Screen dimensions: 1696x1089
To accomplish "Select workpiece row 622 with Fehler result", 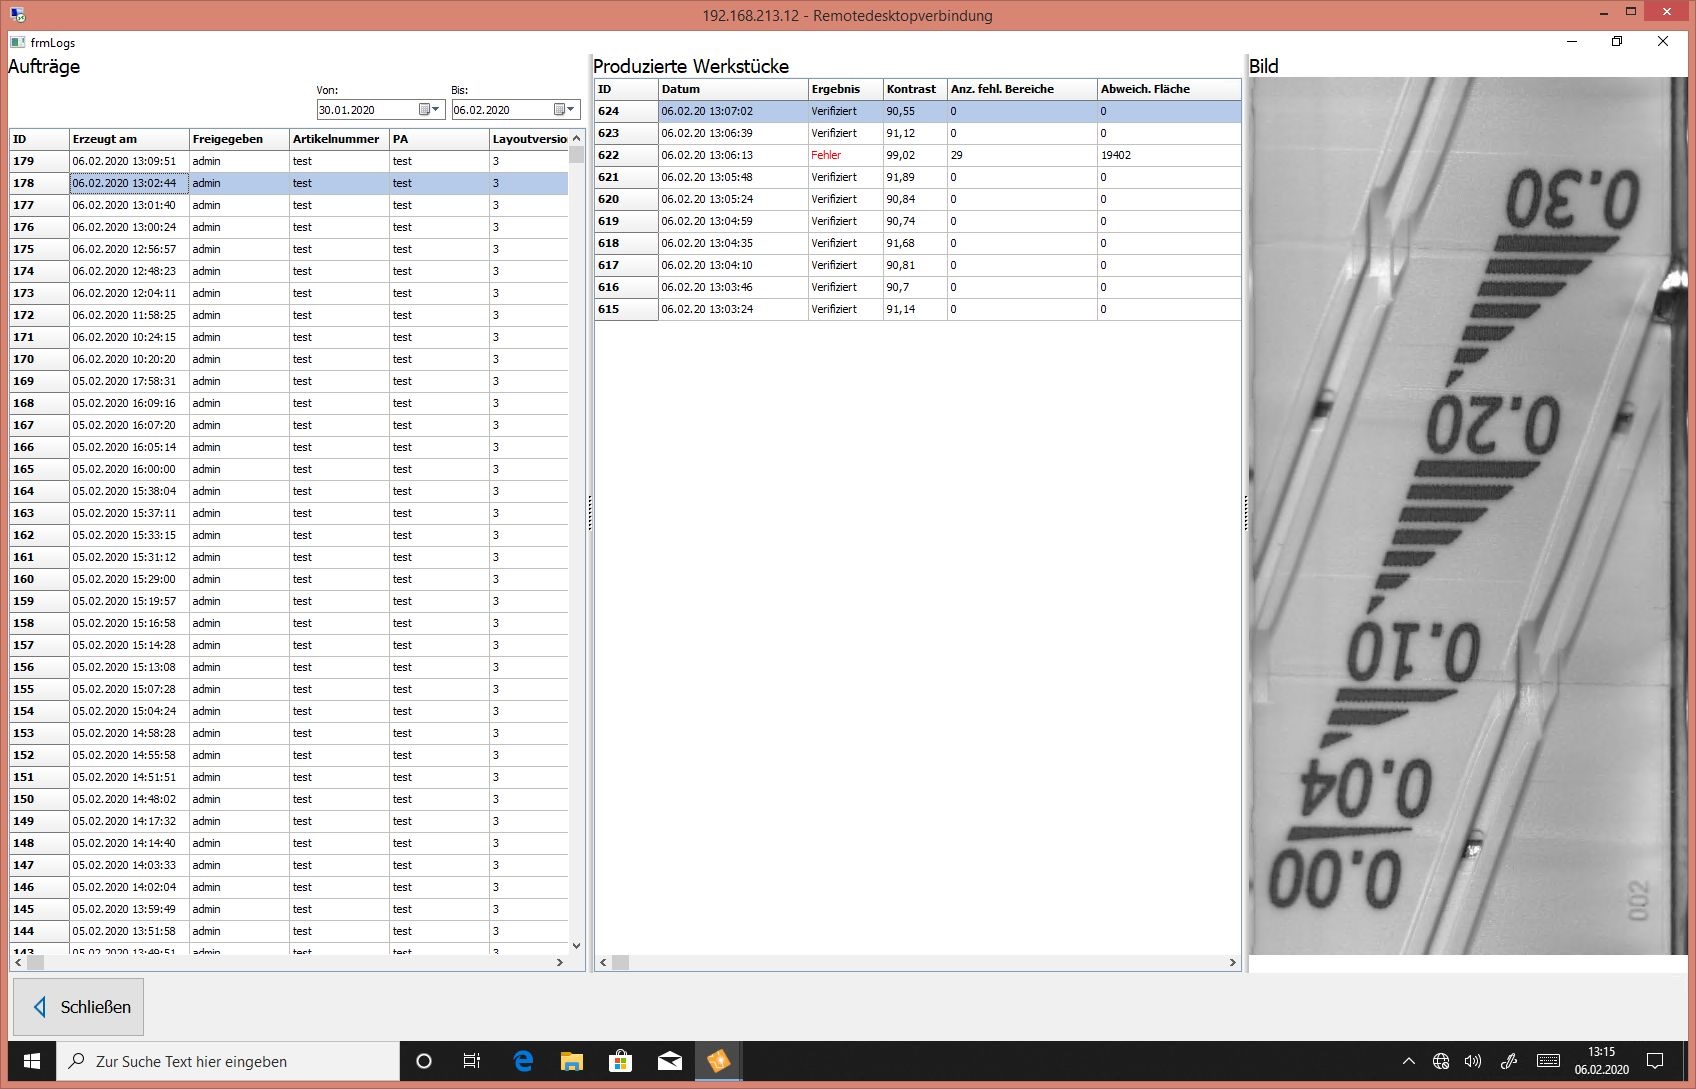I will click(918, 155).
